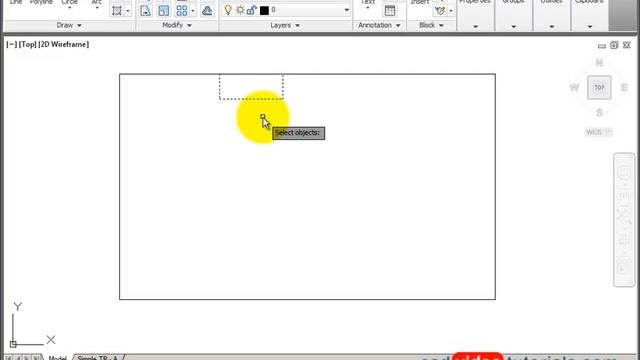Expand the Groups panel
The height and width of the screenshot is (360, 640).
[513, 27]
